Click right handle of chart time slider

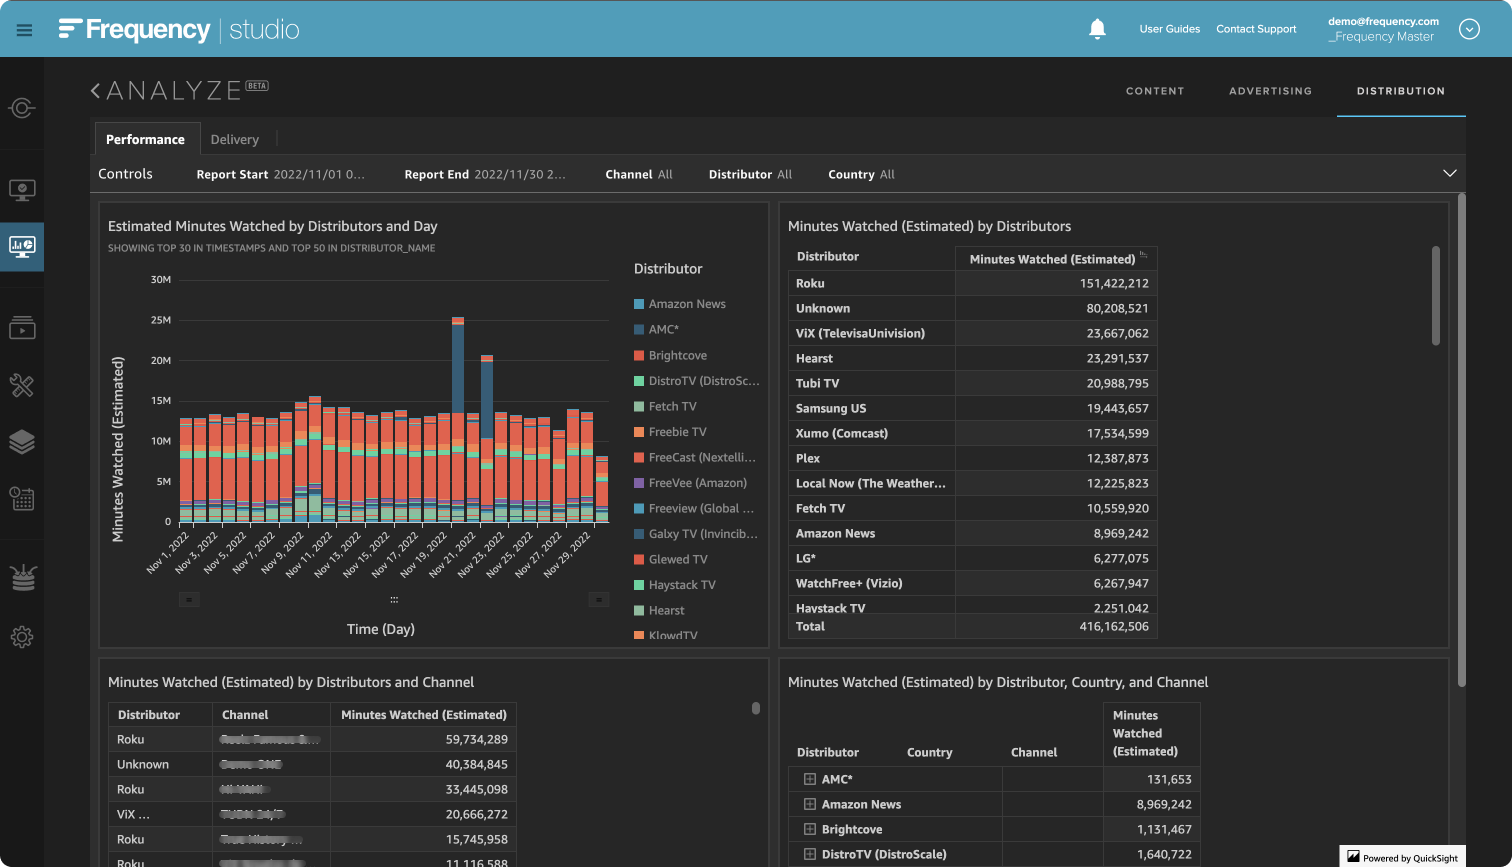(599, 600)
